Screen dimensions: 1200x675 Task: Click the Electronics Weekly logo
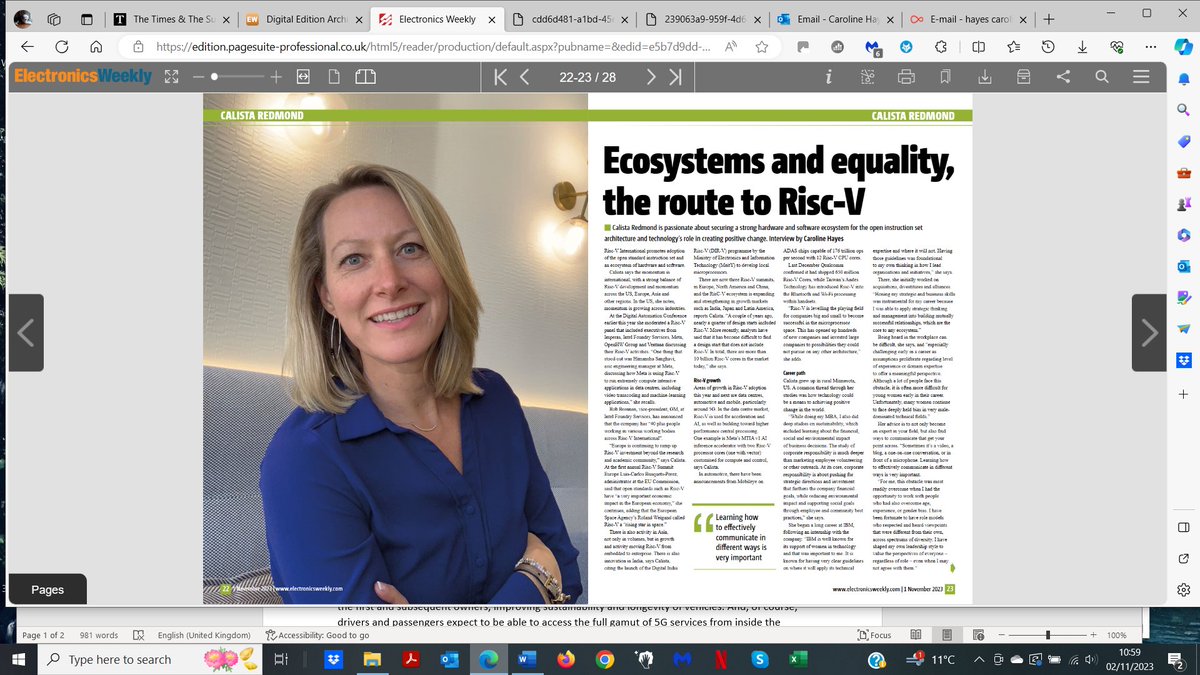(x=83, y=77)
